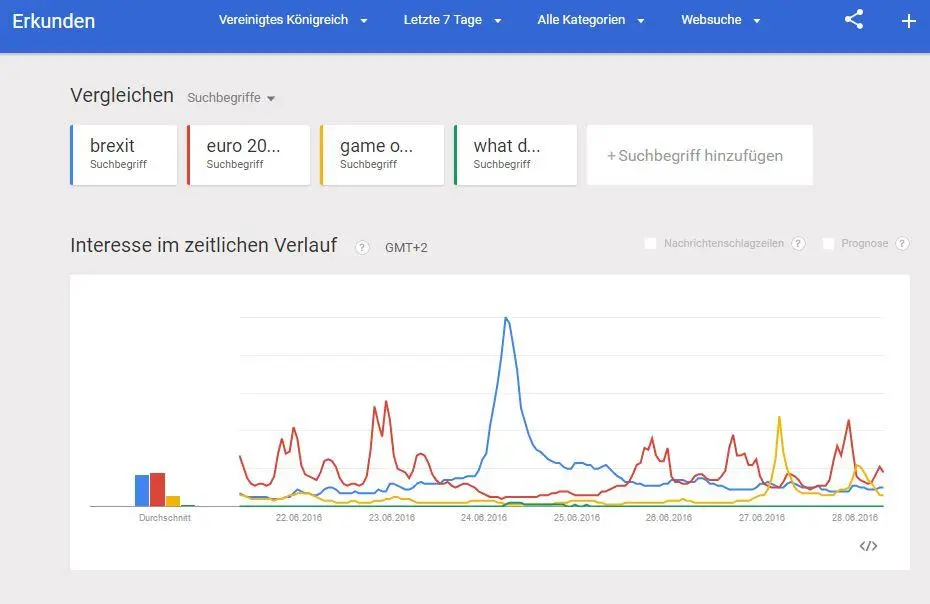Expand the Suchbegriffe comparison type dropdown

click(231, 98)
